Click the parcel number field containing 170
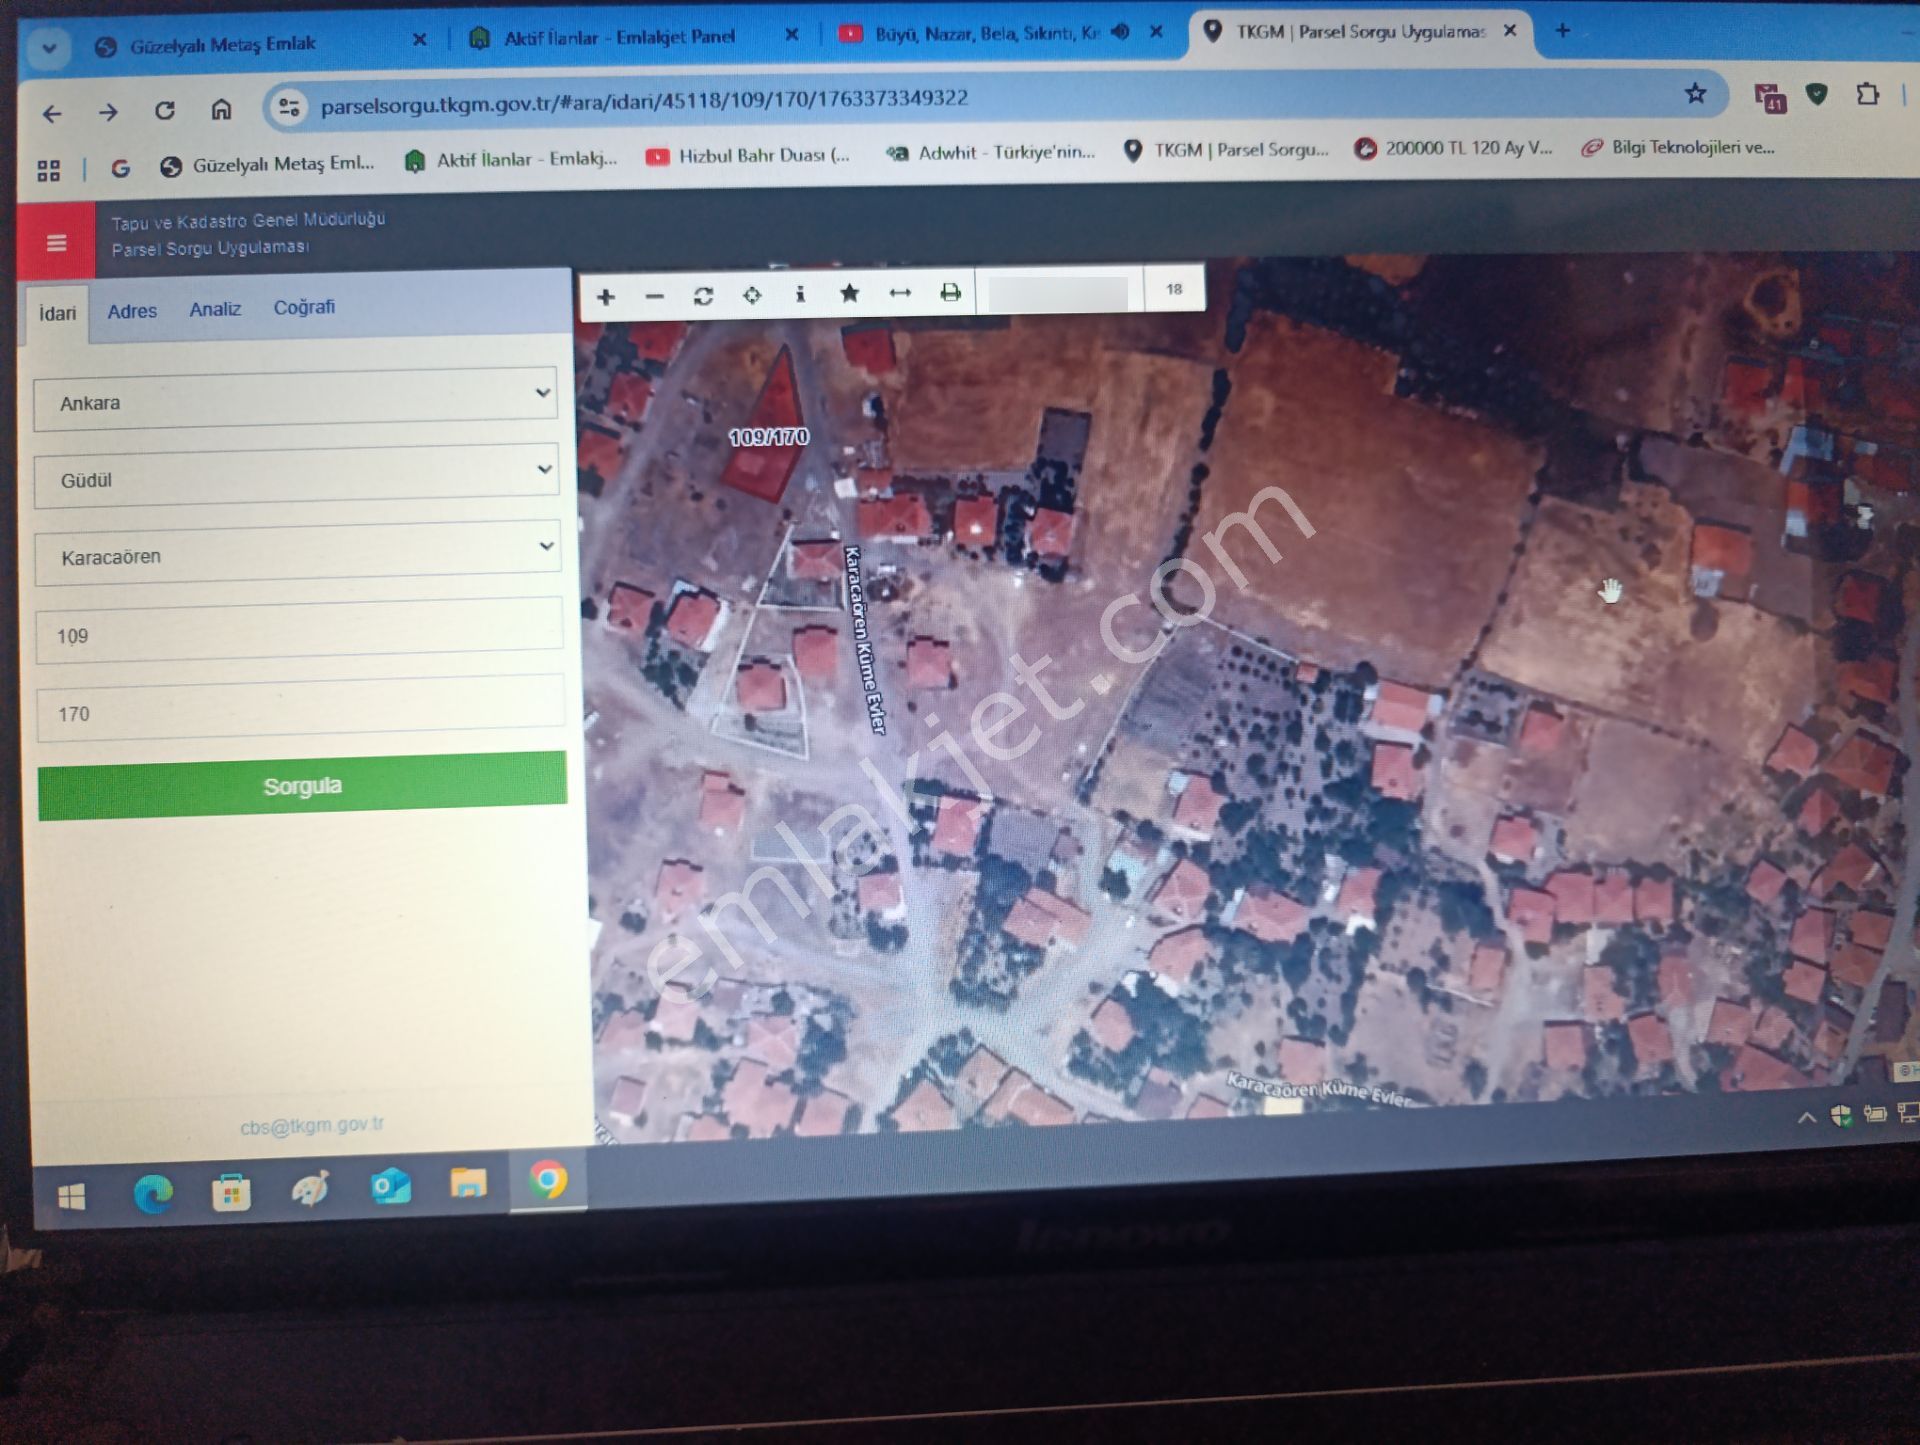This screenshot has height=1445, width=1920. click(x=300, y=711)
